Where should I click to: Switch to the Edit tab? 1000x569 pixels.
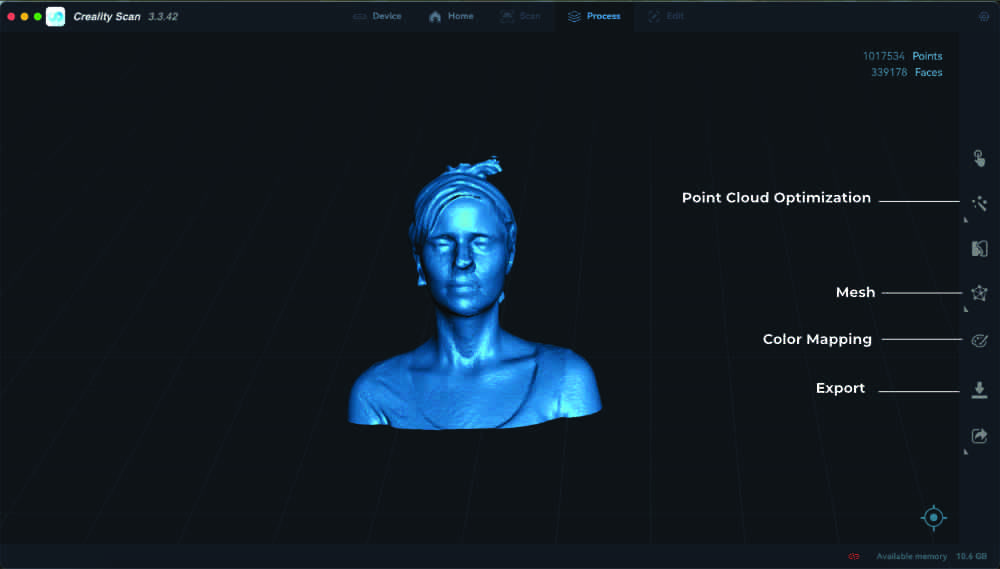click(666, 17)
